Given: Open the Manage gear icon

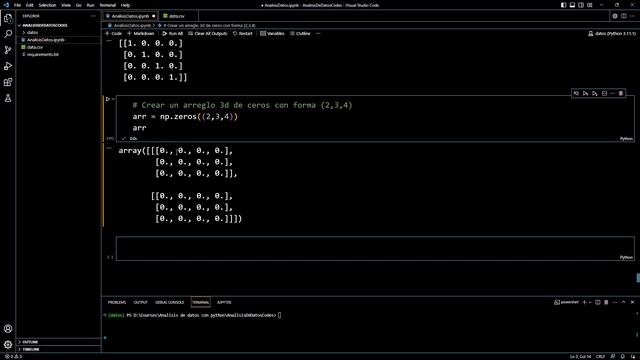Looking at the screenshot, I should coord(8,344).
